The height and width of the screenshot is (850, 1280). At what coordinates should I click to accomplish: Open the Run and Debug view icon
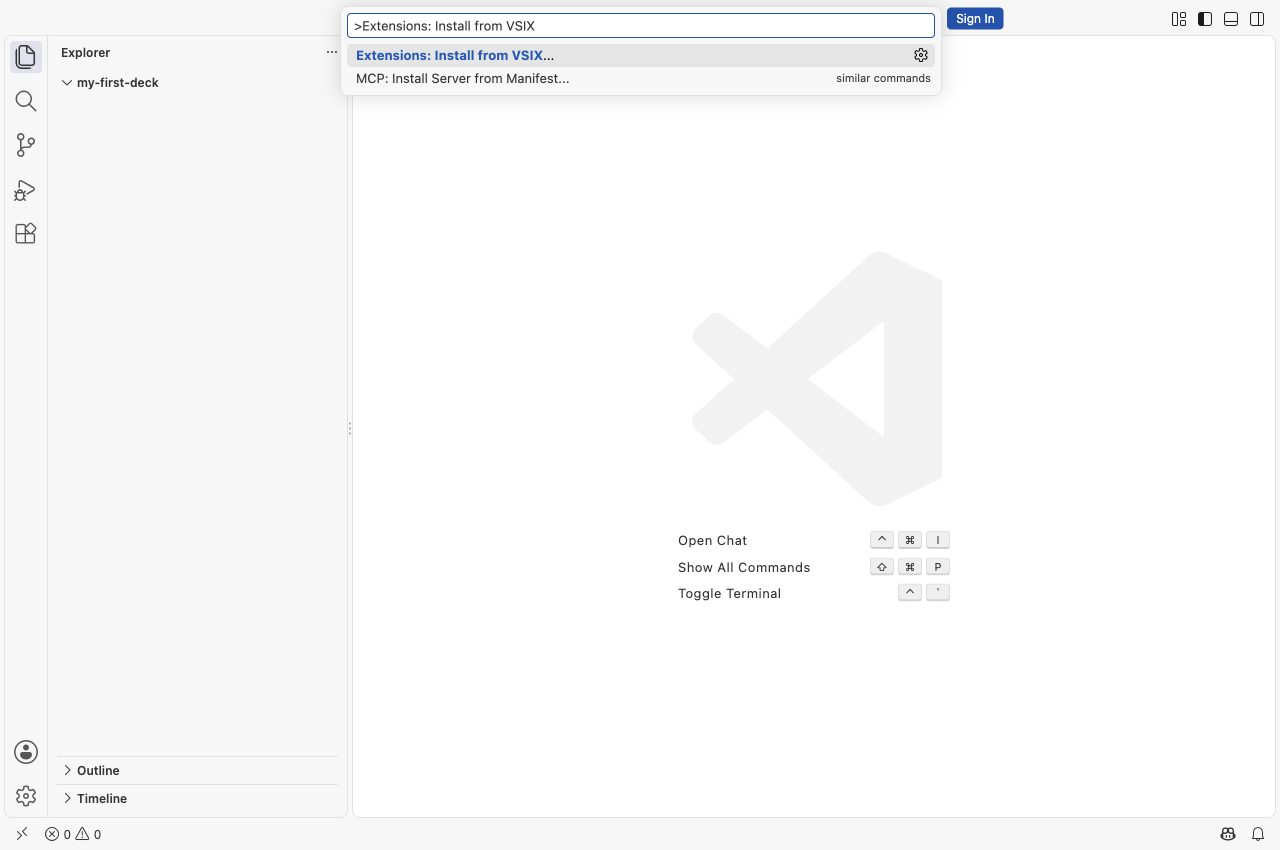(x=26, y=189)
